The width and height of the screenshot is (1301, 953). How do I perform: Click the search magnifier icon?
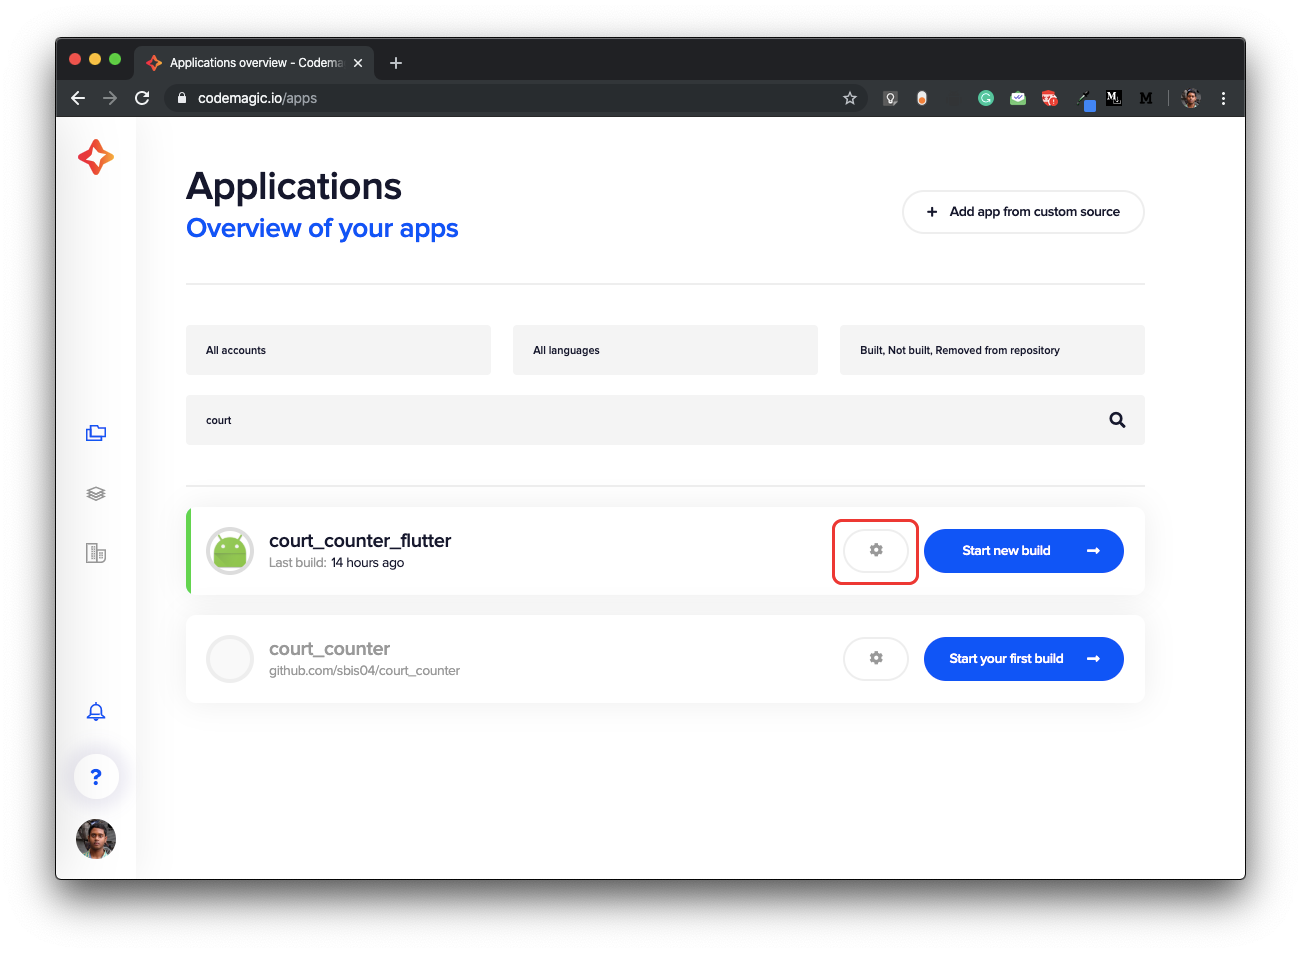pyautogui.click(x=1118, y=420)
